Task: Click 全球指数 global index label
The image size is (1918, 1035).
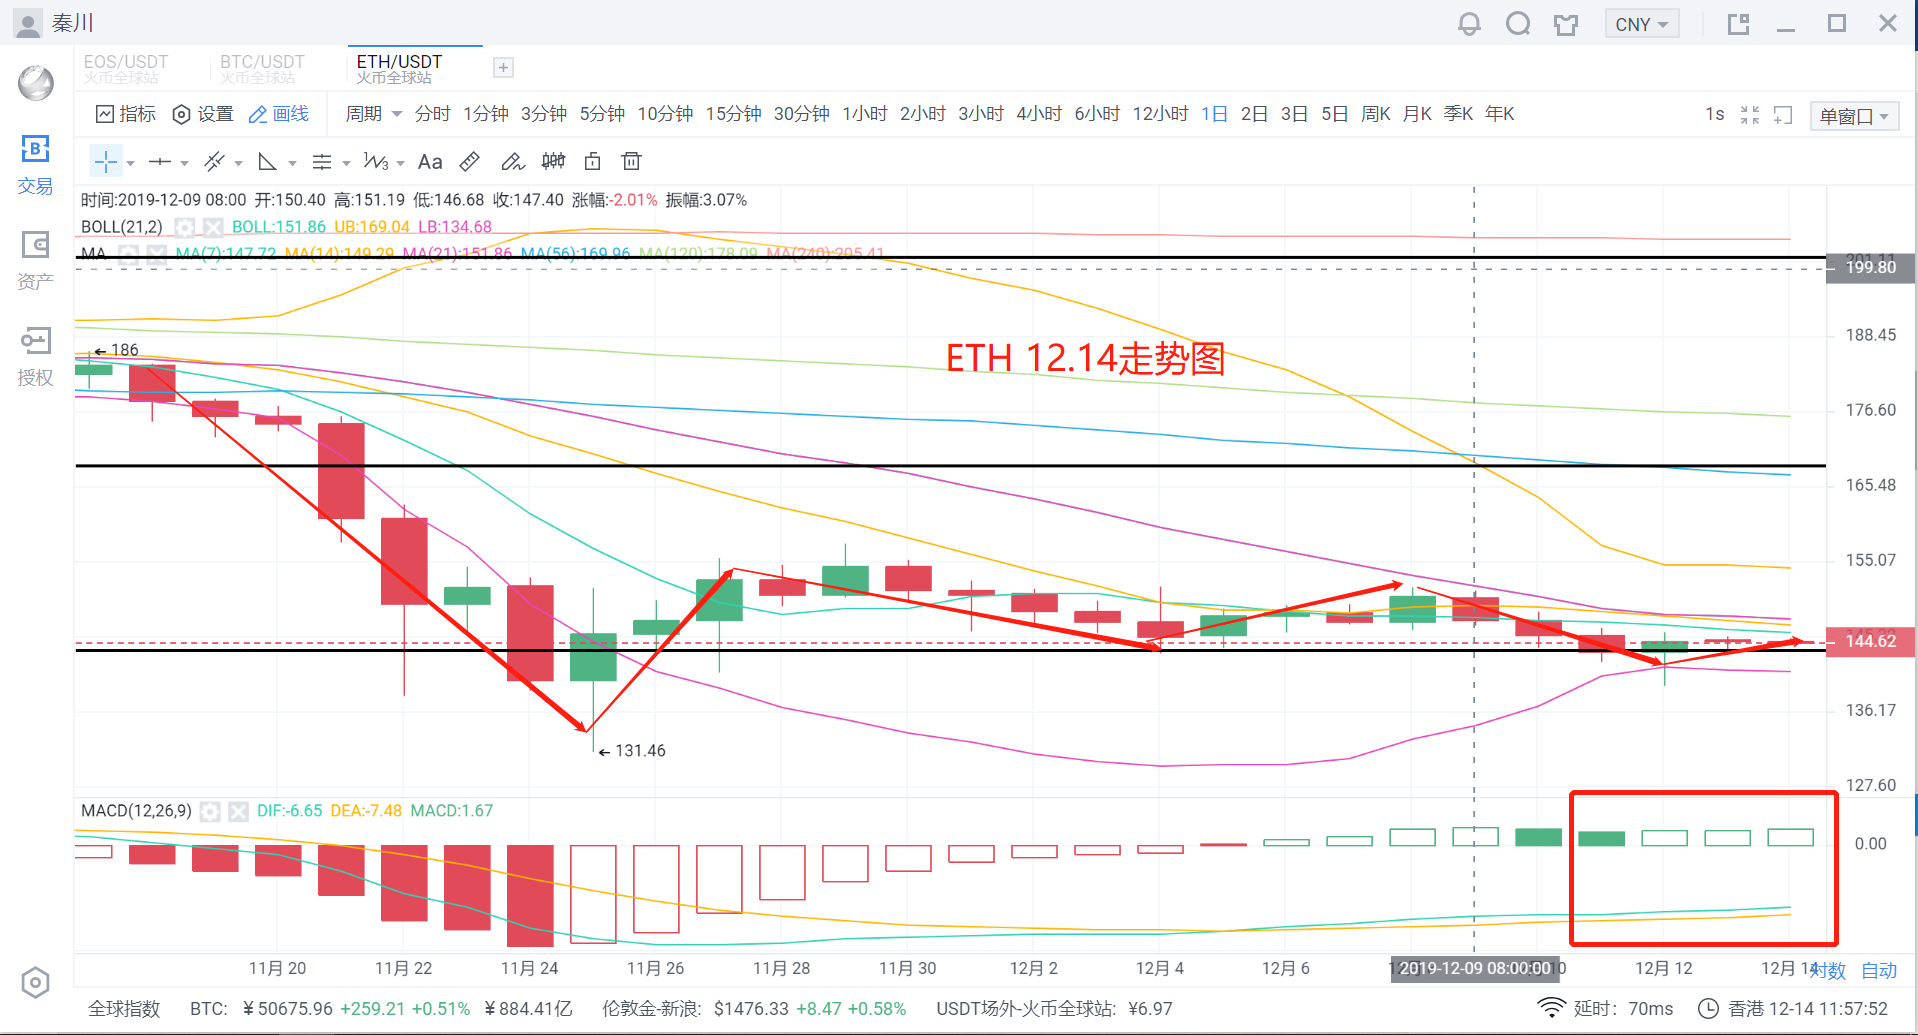Action: 124,1009
